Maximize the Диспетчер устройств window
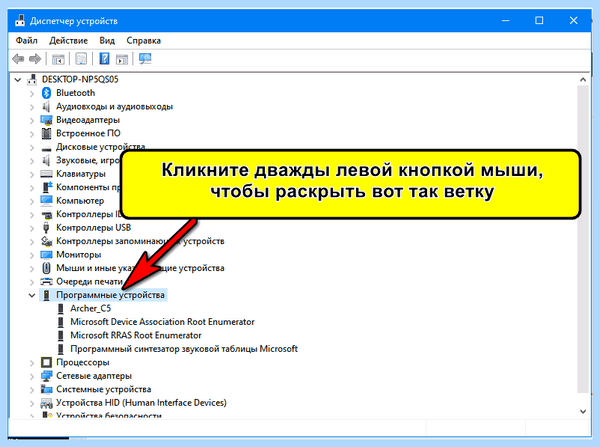 coord(539,21)
